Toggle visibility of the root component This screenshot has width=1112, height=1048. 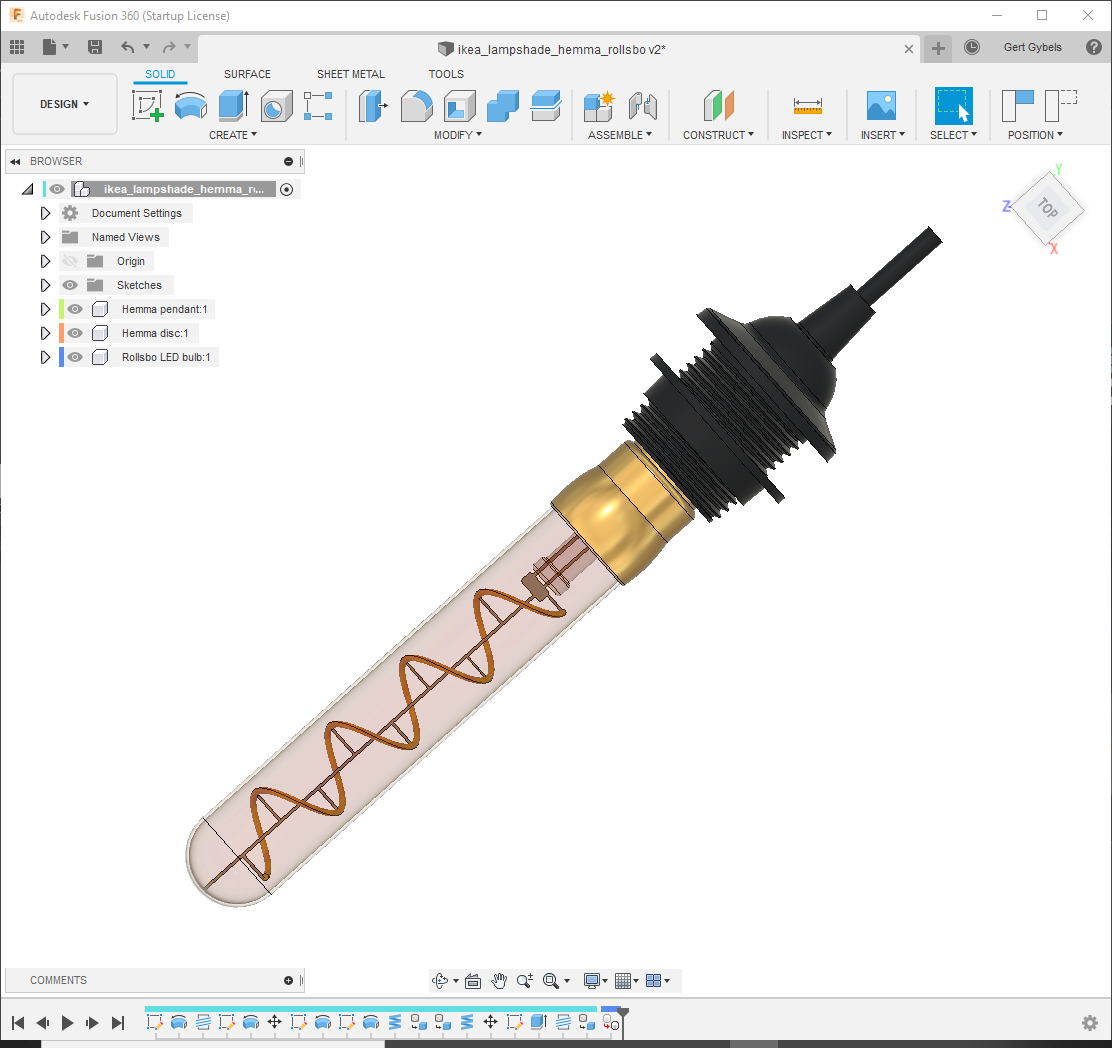[57, 189]
